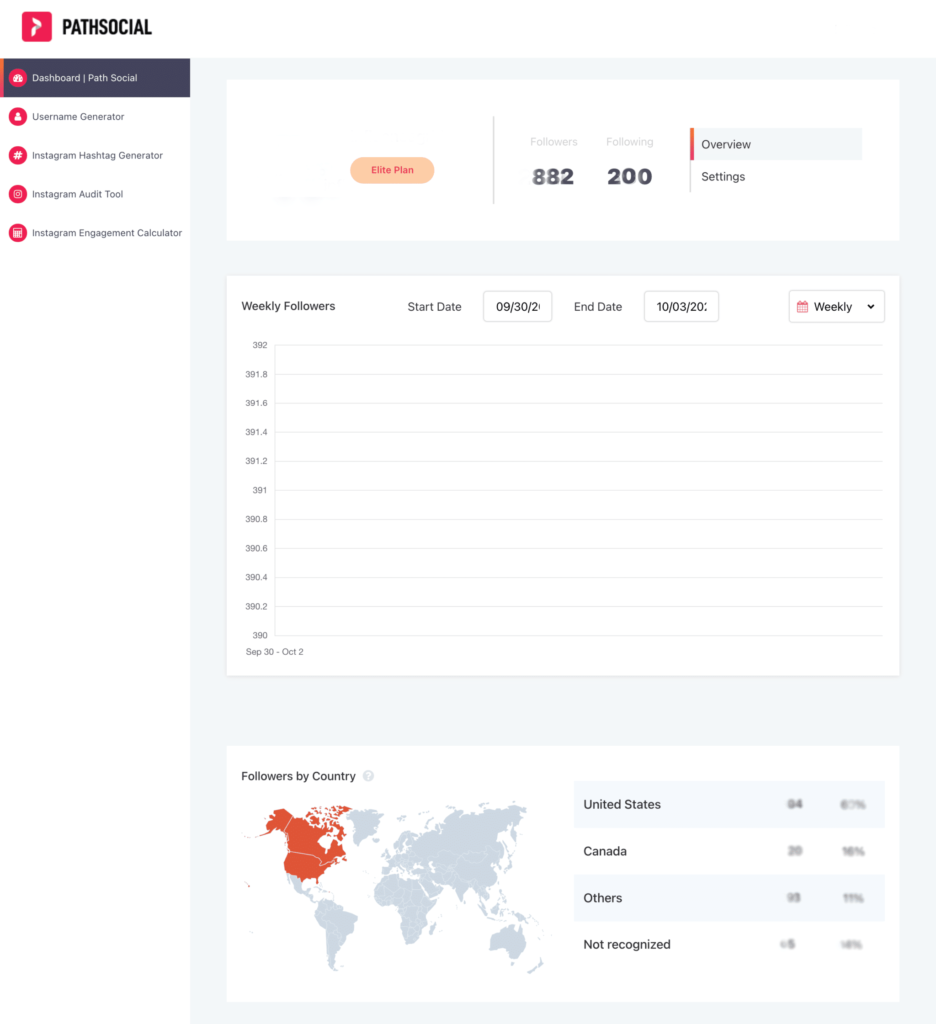Select the United States row

tap(729, 804)
